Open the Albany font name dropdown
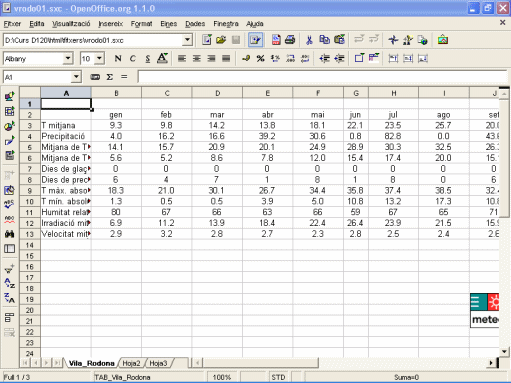511x383 pixels. coord(68,59)
